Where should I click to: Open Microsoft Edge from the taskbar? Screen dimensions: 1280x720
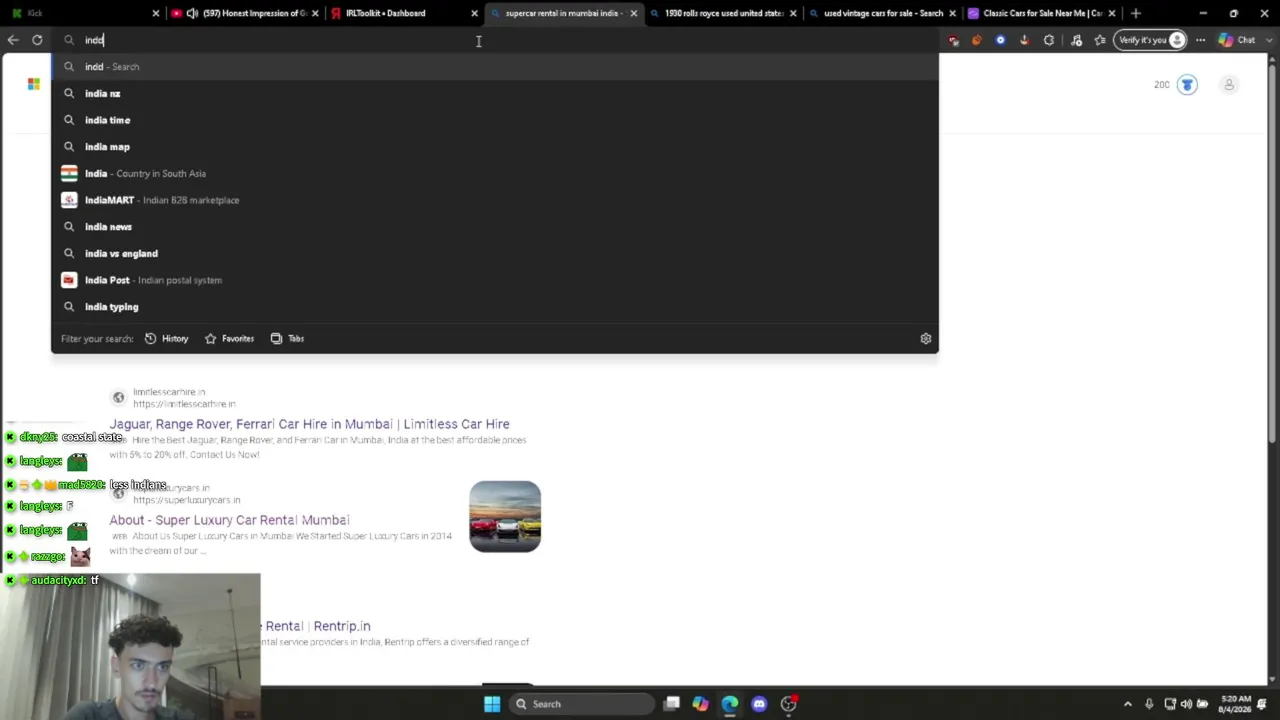pos(730,704)
